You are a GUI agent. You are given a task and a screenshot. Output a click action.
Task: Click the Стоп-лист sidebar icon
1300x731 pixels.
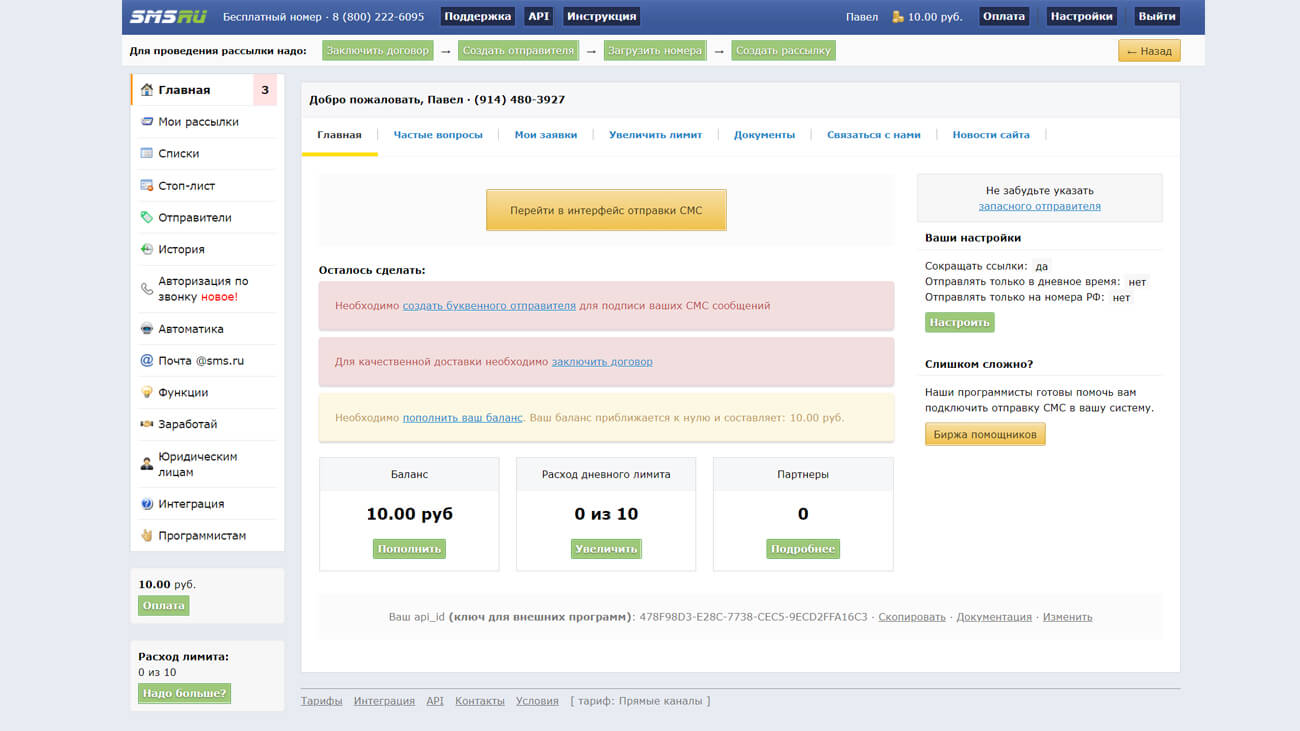[147, 186]
